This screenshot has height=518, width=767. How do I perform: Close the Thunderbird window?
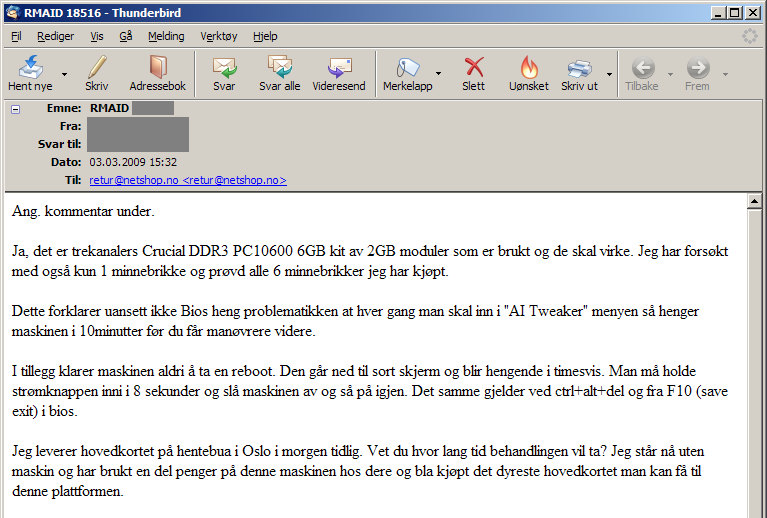752,13
